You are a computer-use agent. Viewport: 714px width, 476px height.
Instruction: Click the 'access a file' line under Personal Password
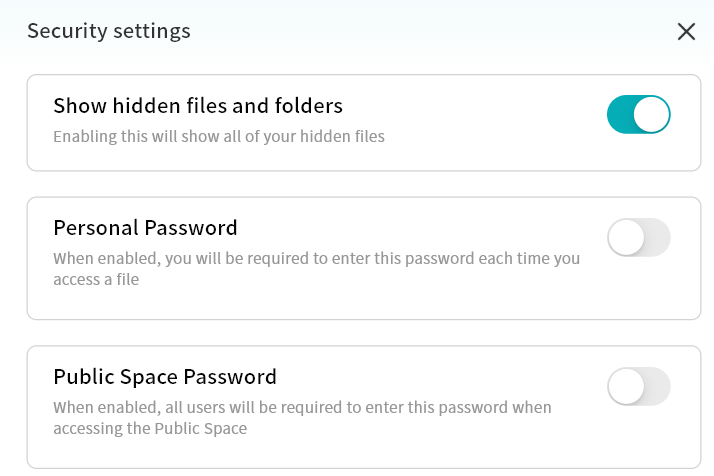click(x=96, y=281)
